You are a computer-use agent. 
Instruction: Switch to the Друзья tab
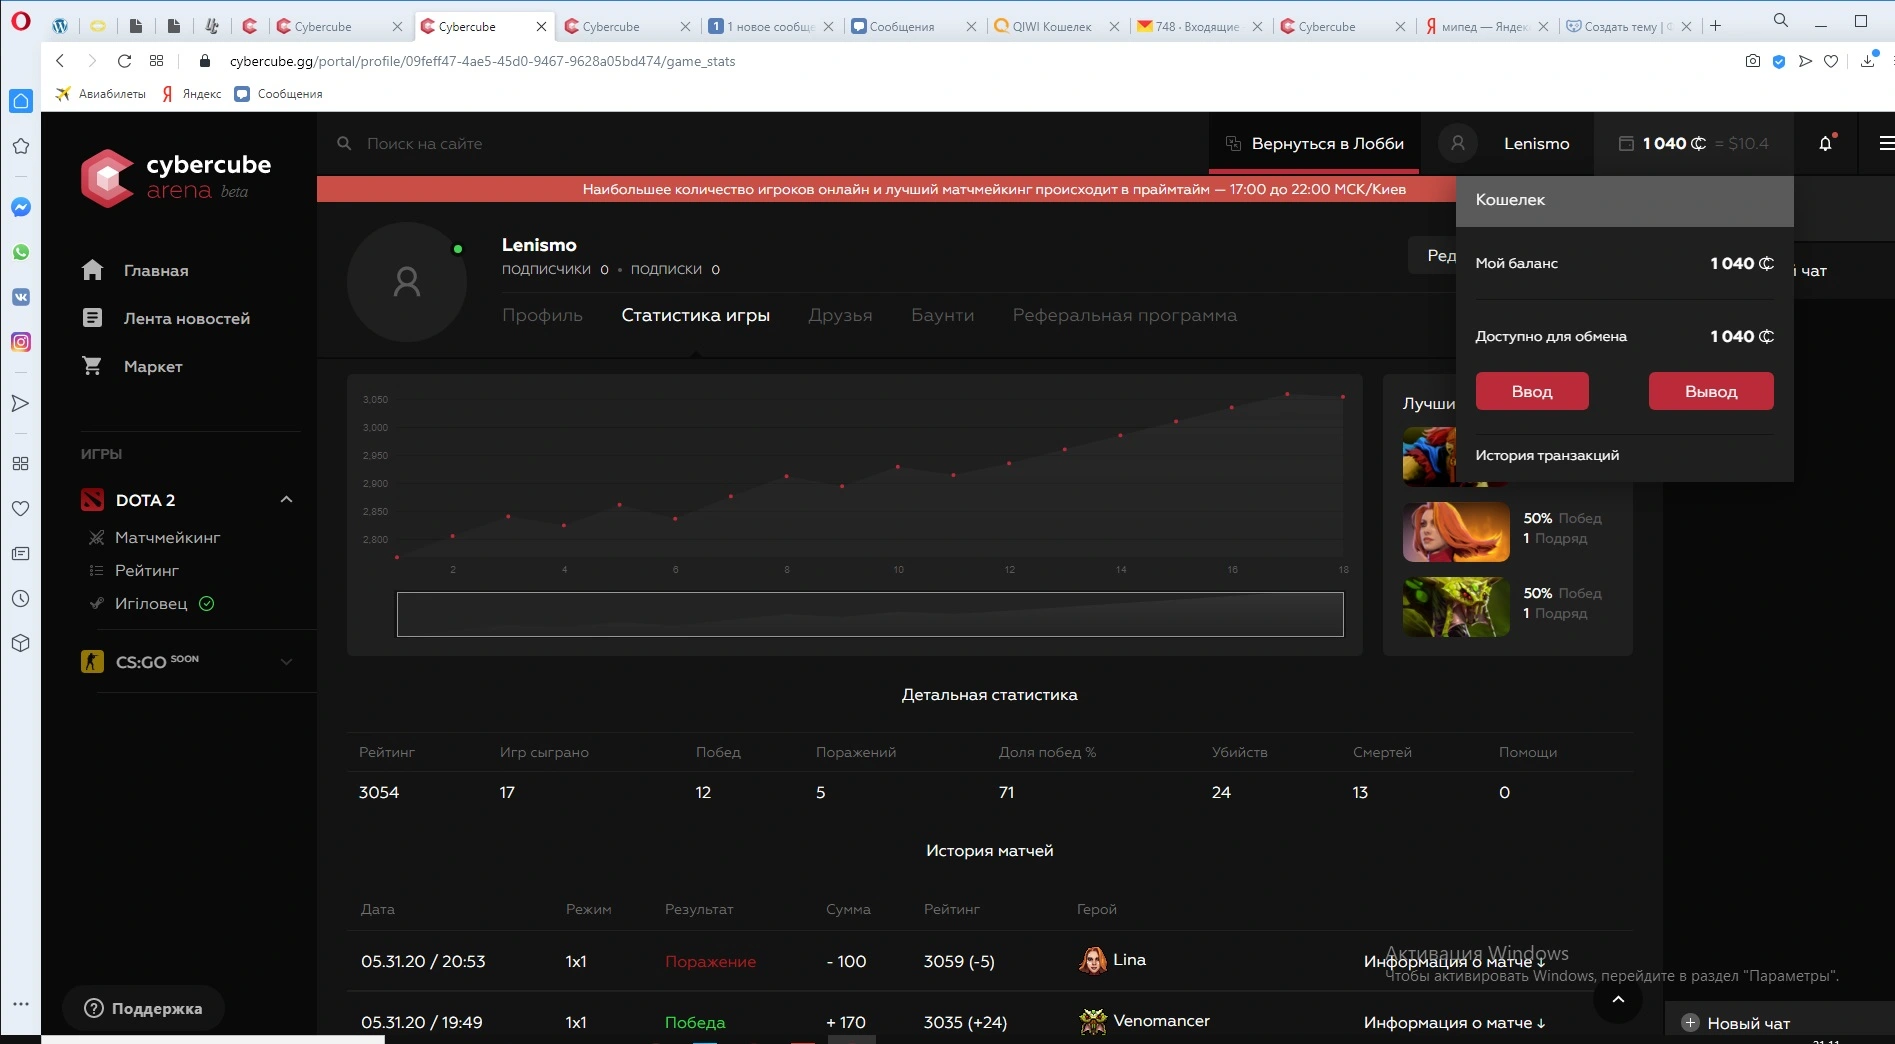pyautogui.click(x=840, y=315)
